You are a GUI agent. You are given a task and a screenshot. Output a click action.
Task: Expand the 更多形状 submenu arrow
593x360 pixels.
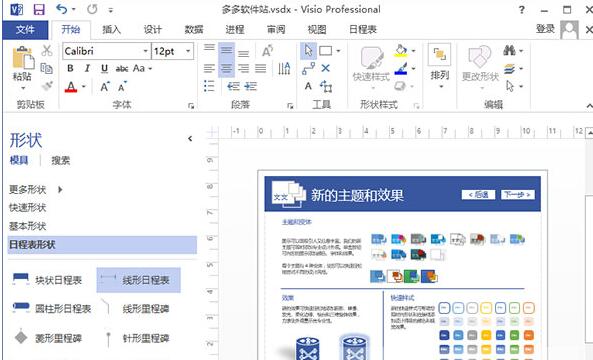[60, 189]
